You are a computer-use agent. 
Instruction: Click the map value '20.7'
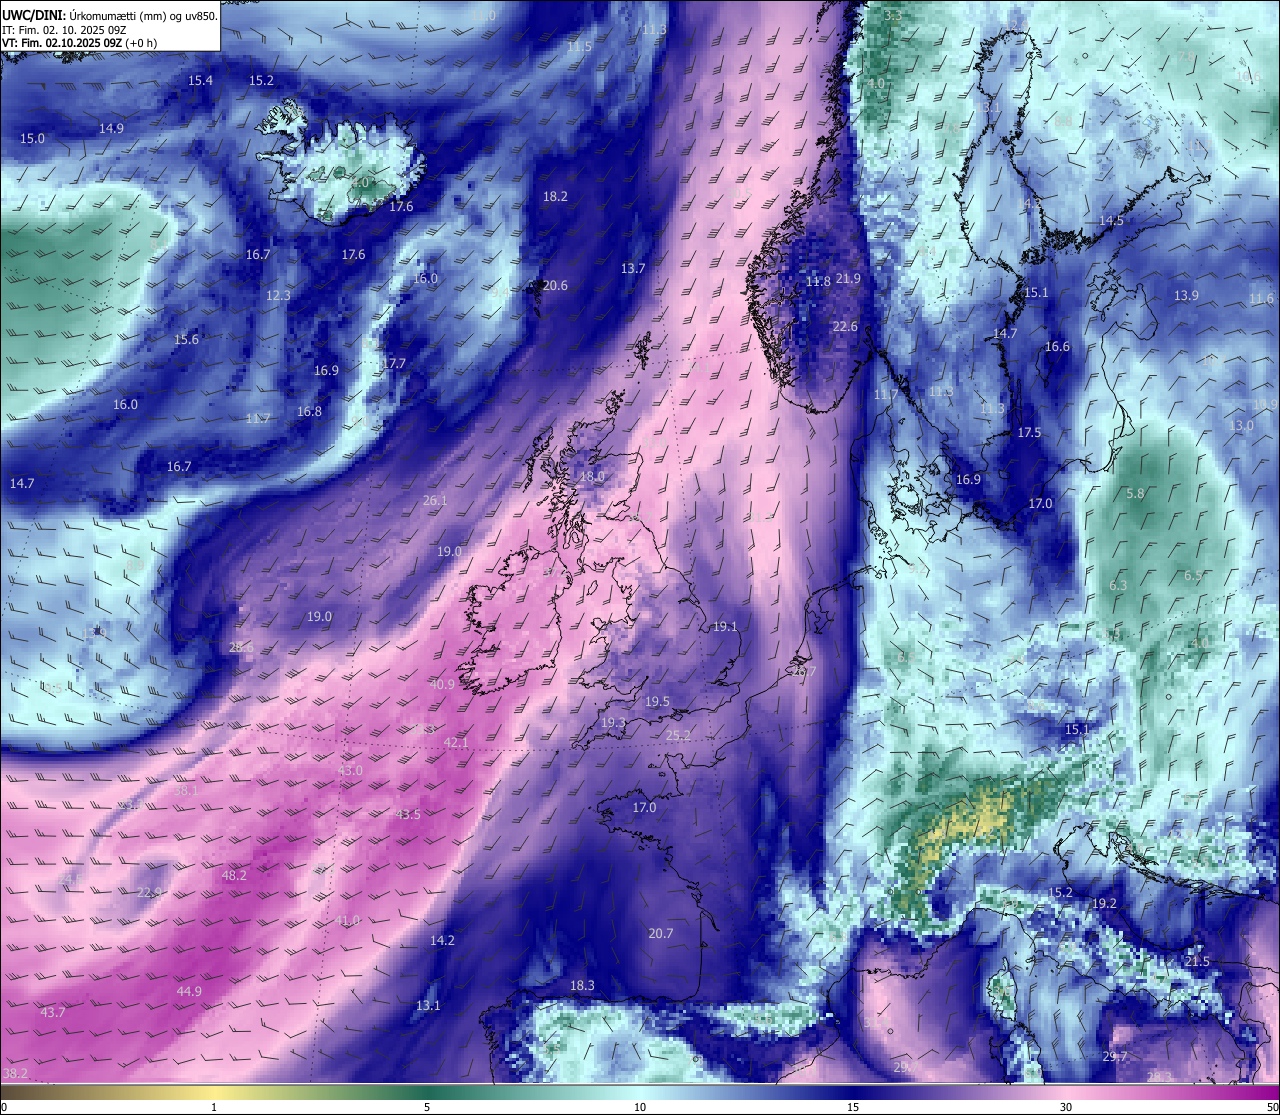tap(660, 933)
